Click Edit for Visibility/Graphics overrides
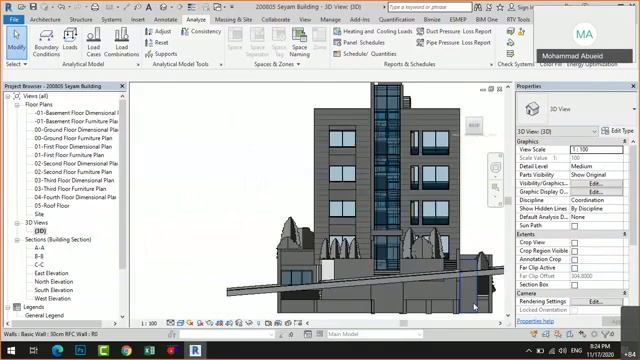This screenshot has width=640, height=360. click(596, 184)
